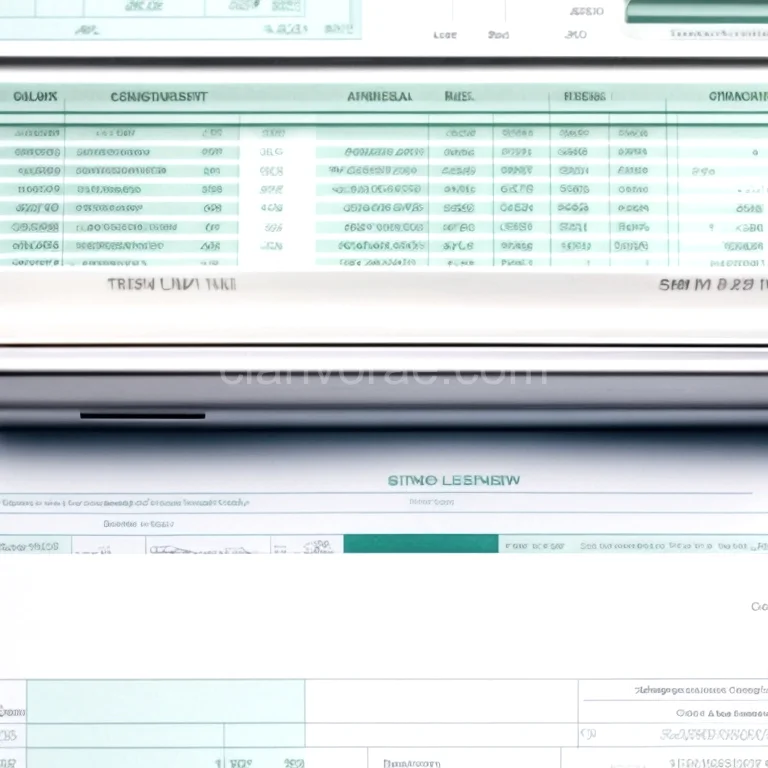Click the green progress bar in the top-right corner

(x=696, y=12)
